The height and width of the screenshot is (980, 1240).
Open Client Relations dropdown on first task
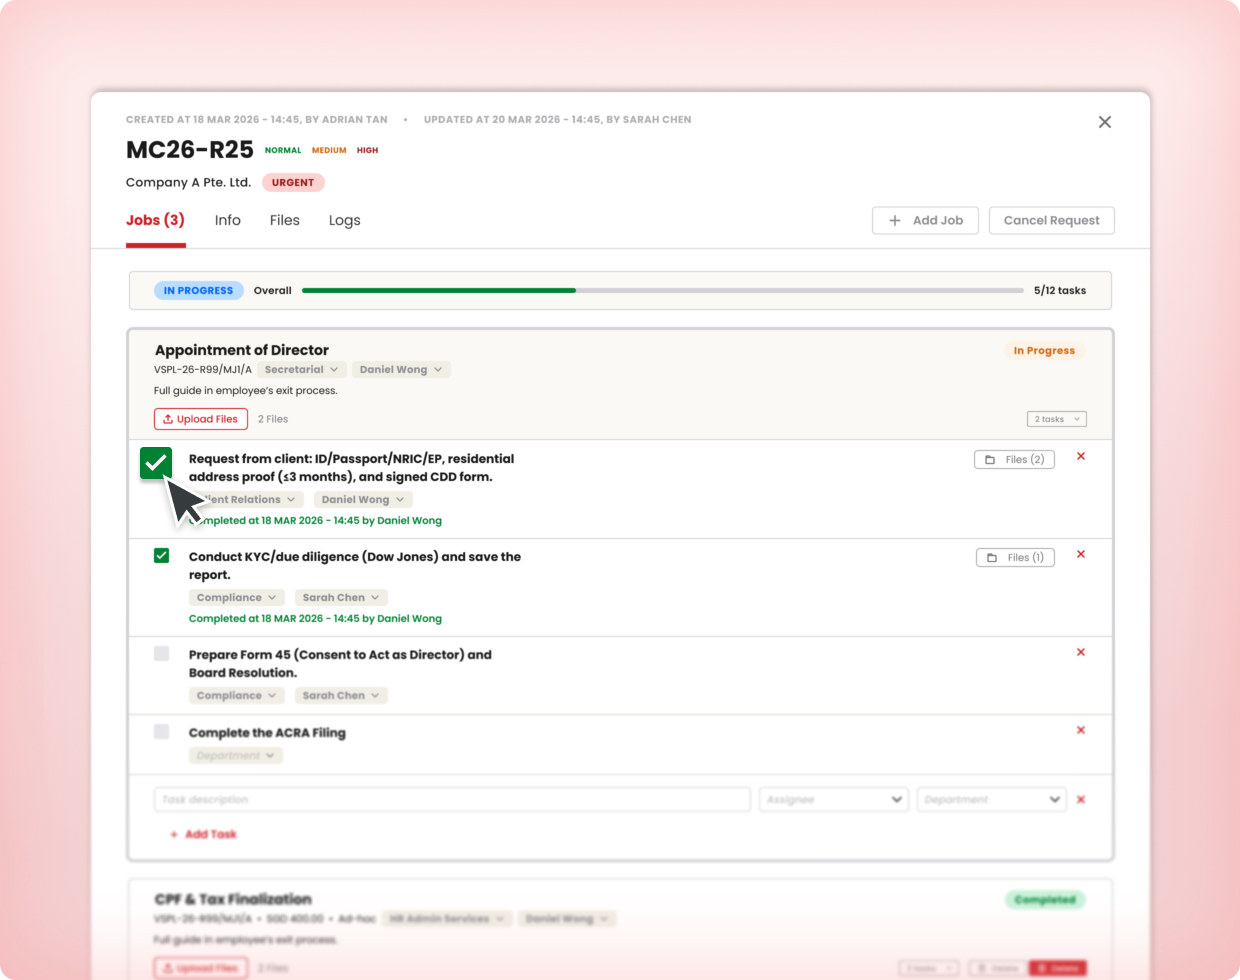(246, 499)
